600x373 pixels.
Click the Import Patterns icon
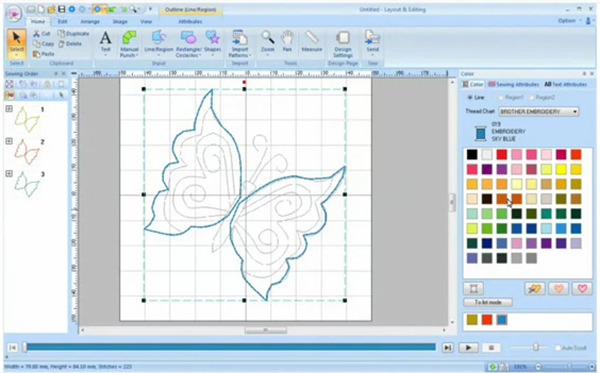240,44
